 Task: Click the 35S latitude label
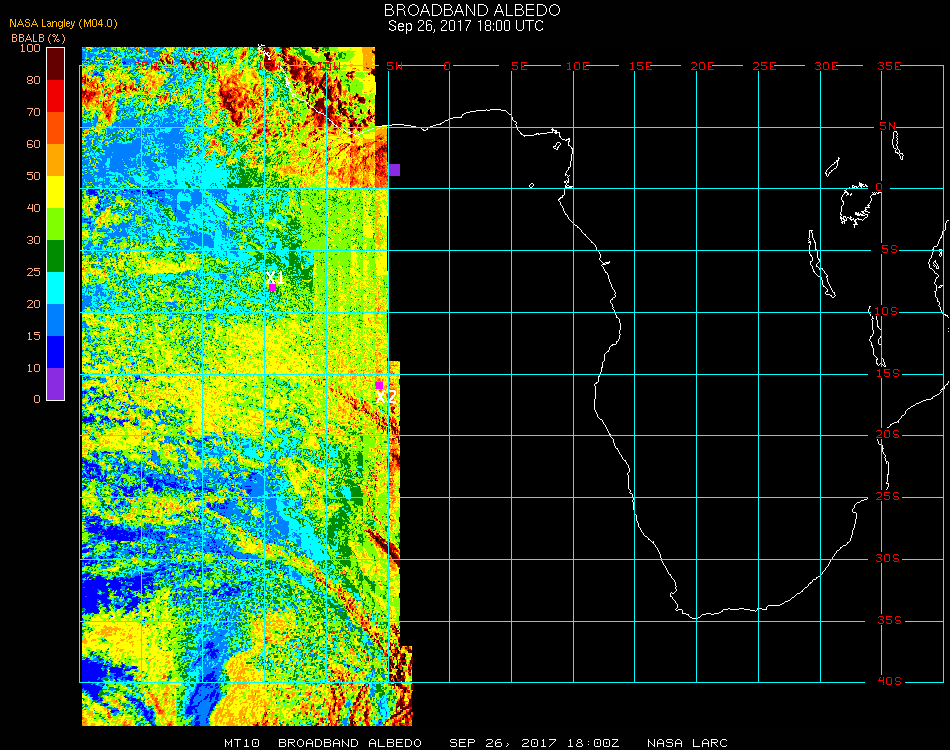889,620
